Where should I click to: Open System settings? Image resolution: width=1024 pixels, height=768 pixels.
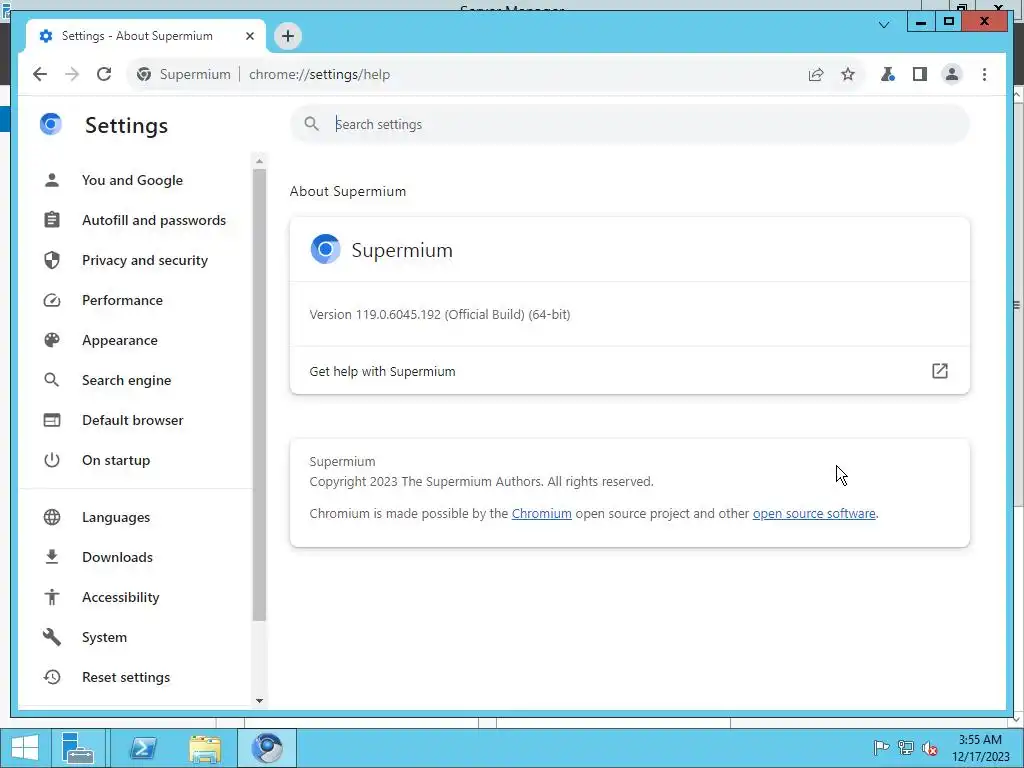[104, 637]
